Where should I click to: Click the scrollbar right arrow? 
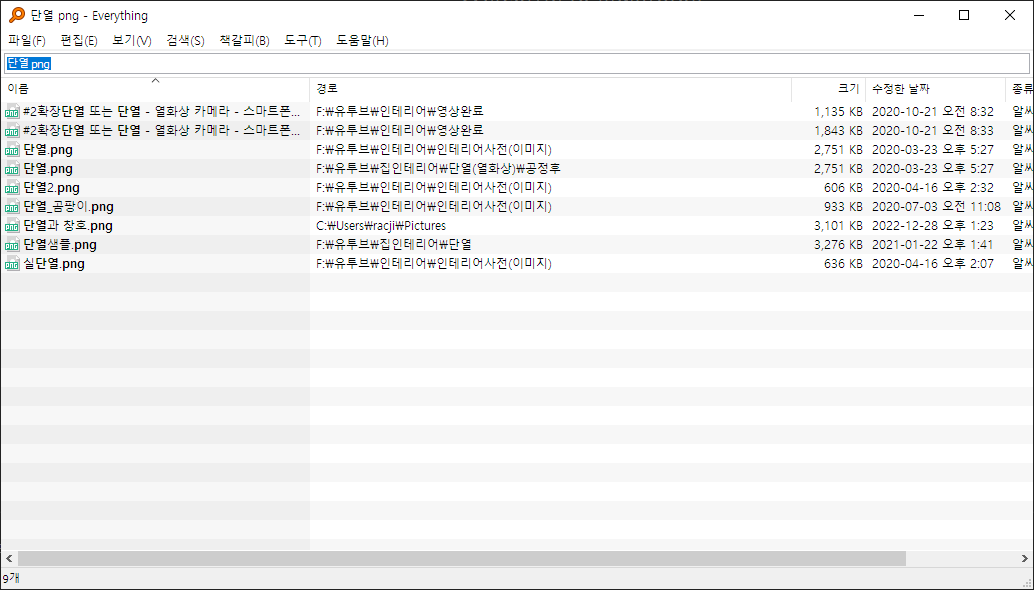click(x=1025, y=559)
